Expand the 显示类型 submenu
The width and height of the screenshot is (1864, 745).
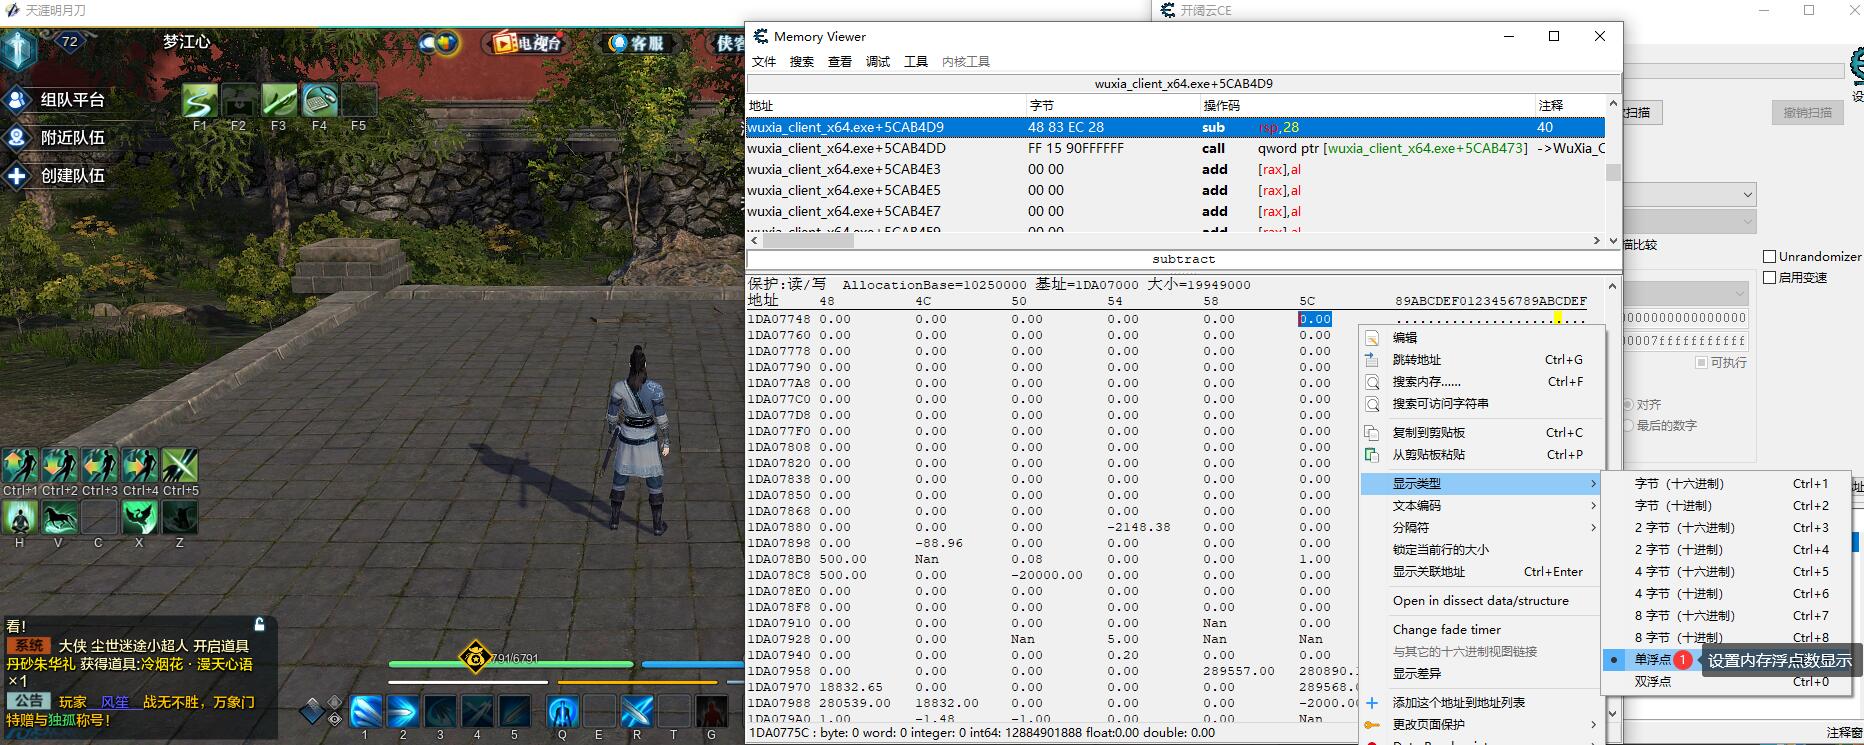tap(1481, 484)
